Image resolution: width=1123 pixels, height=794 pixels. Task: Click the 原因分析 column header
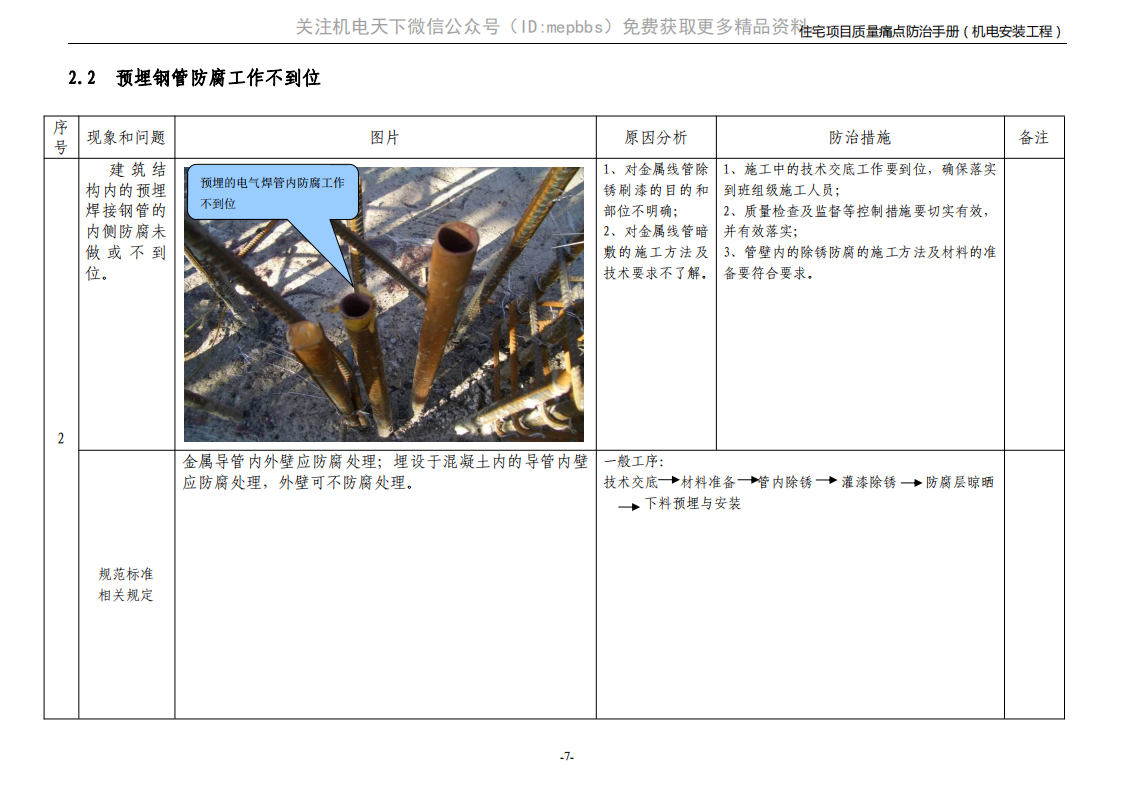coord(656,138)
